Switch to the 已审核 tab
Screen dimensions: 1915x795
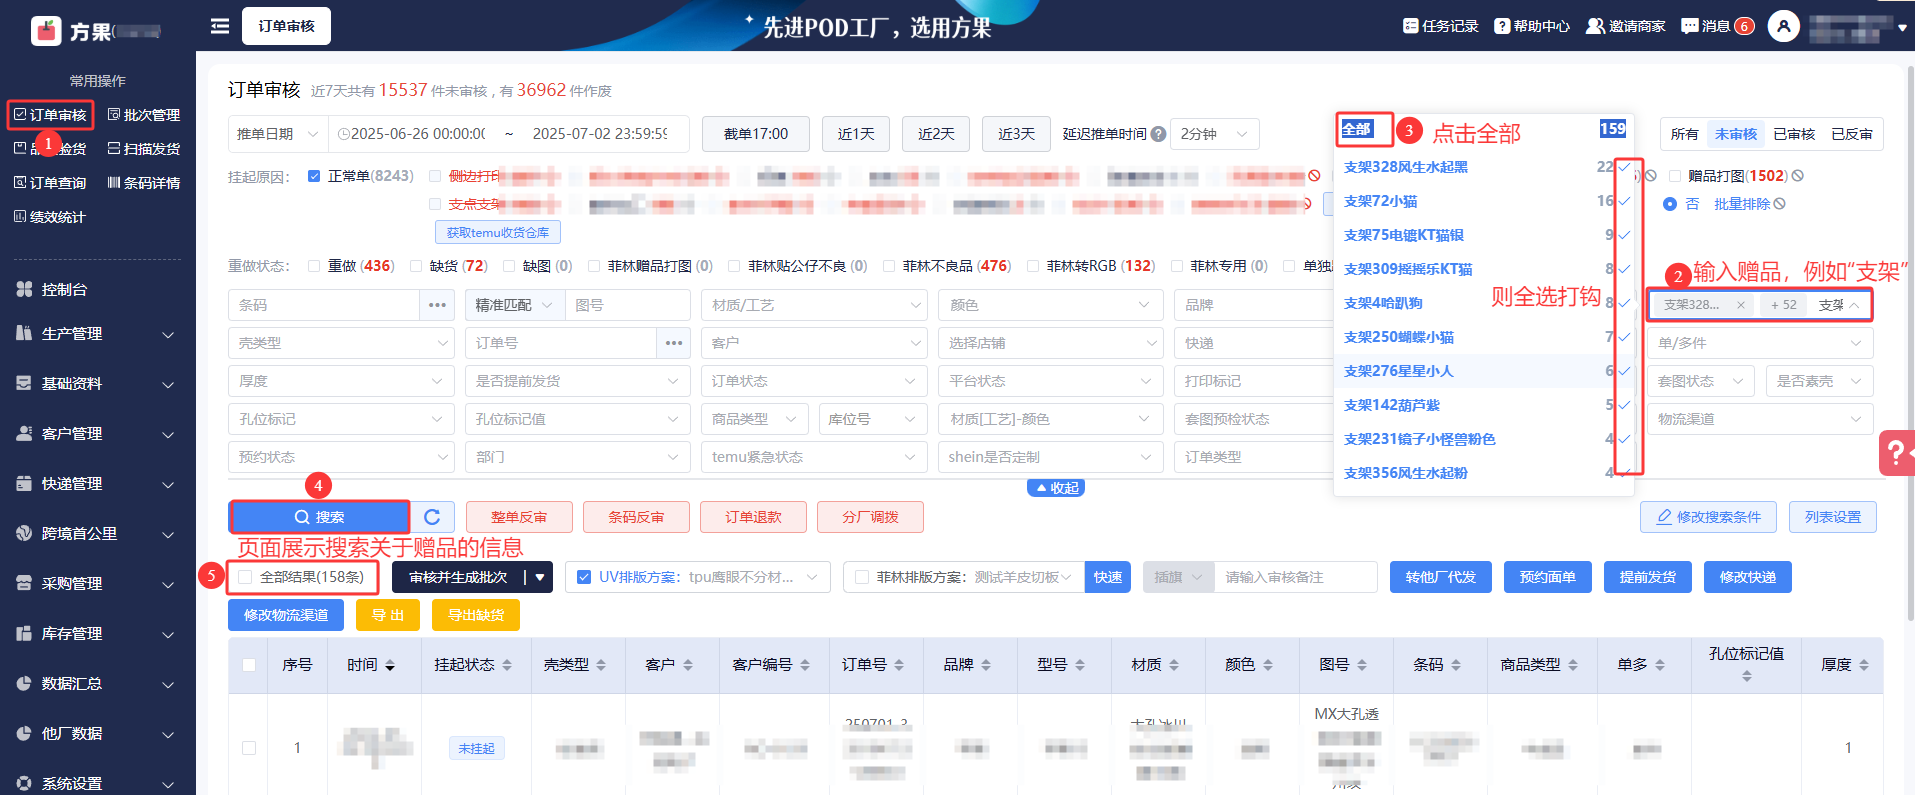coord(1793,134)
